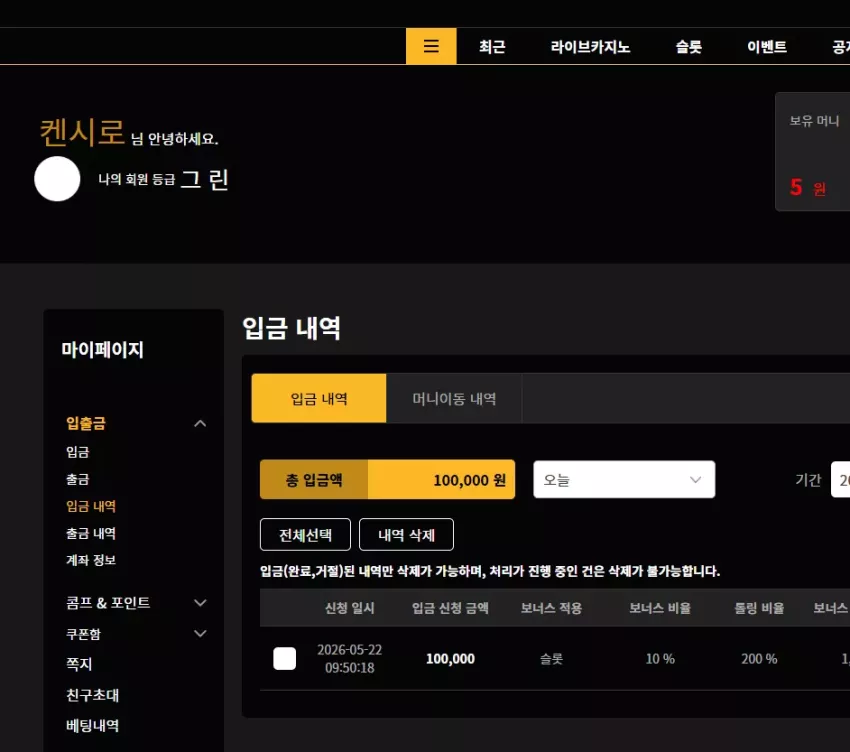Check the 2026-05-22 deposit row checkbox
Viewport: 850px width, 752px height.
[x=285, y=658]
